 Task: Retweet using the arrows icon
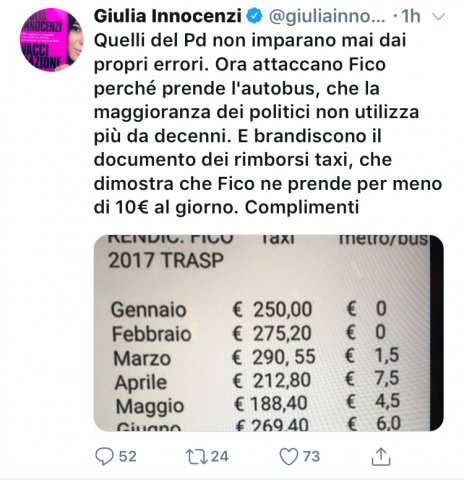[x=197, y=457]
